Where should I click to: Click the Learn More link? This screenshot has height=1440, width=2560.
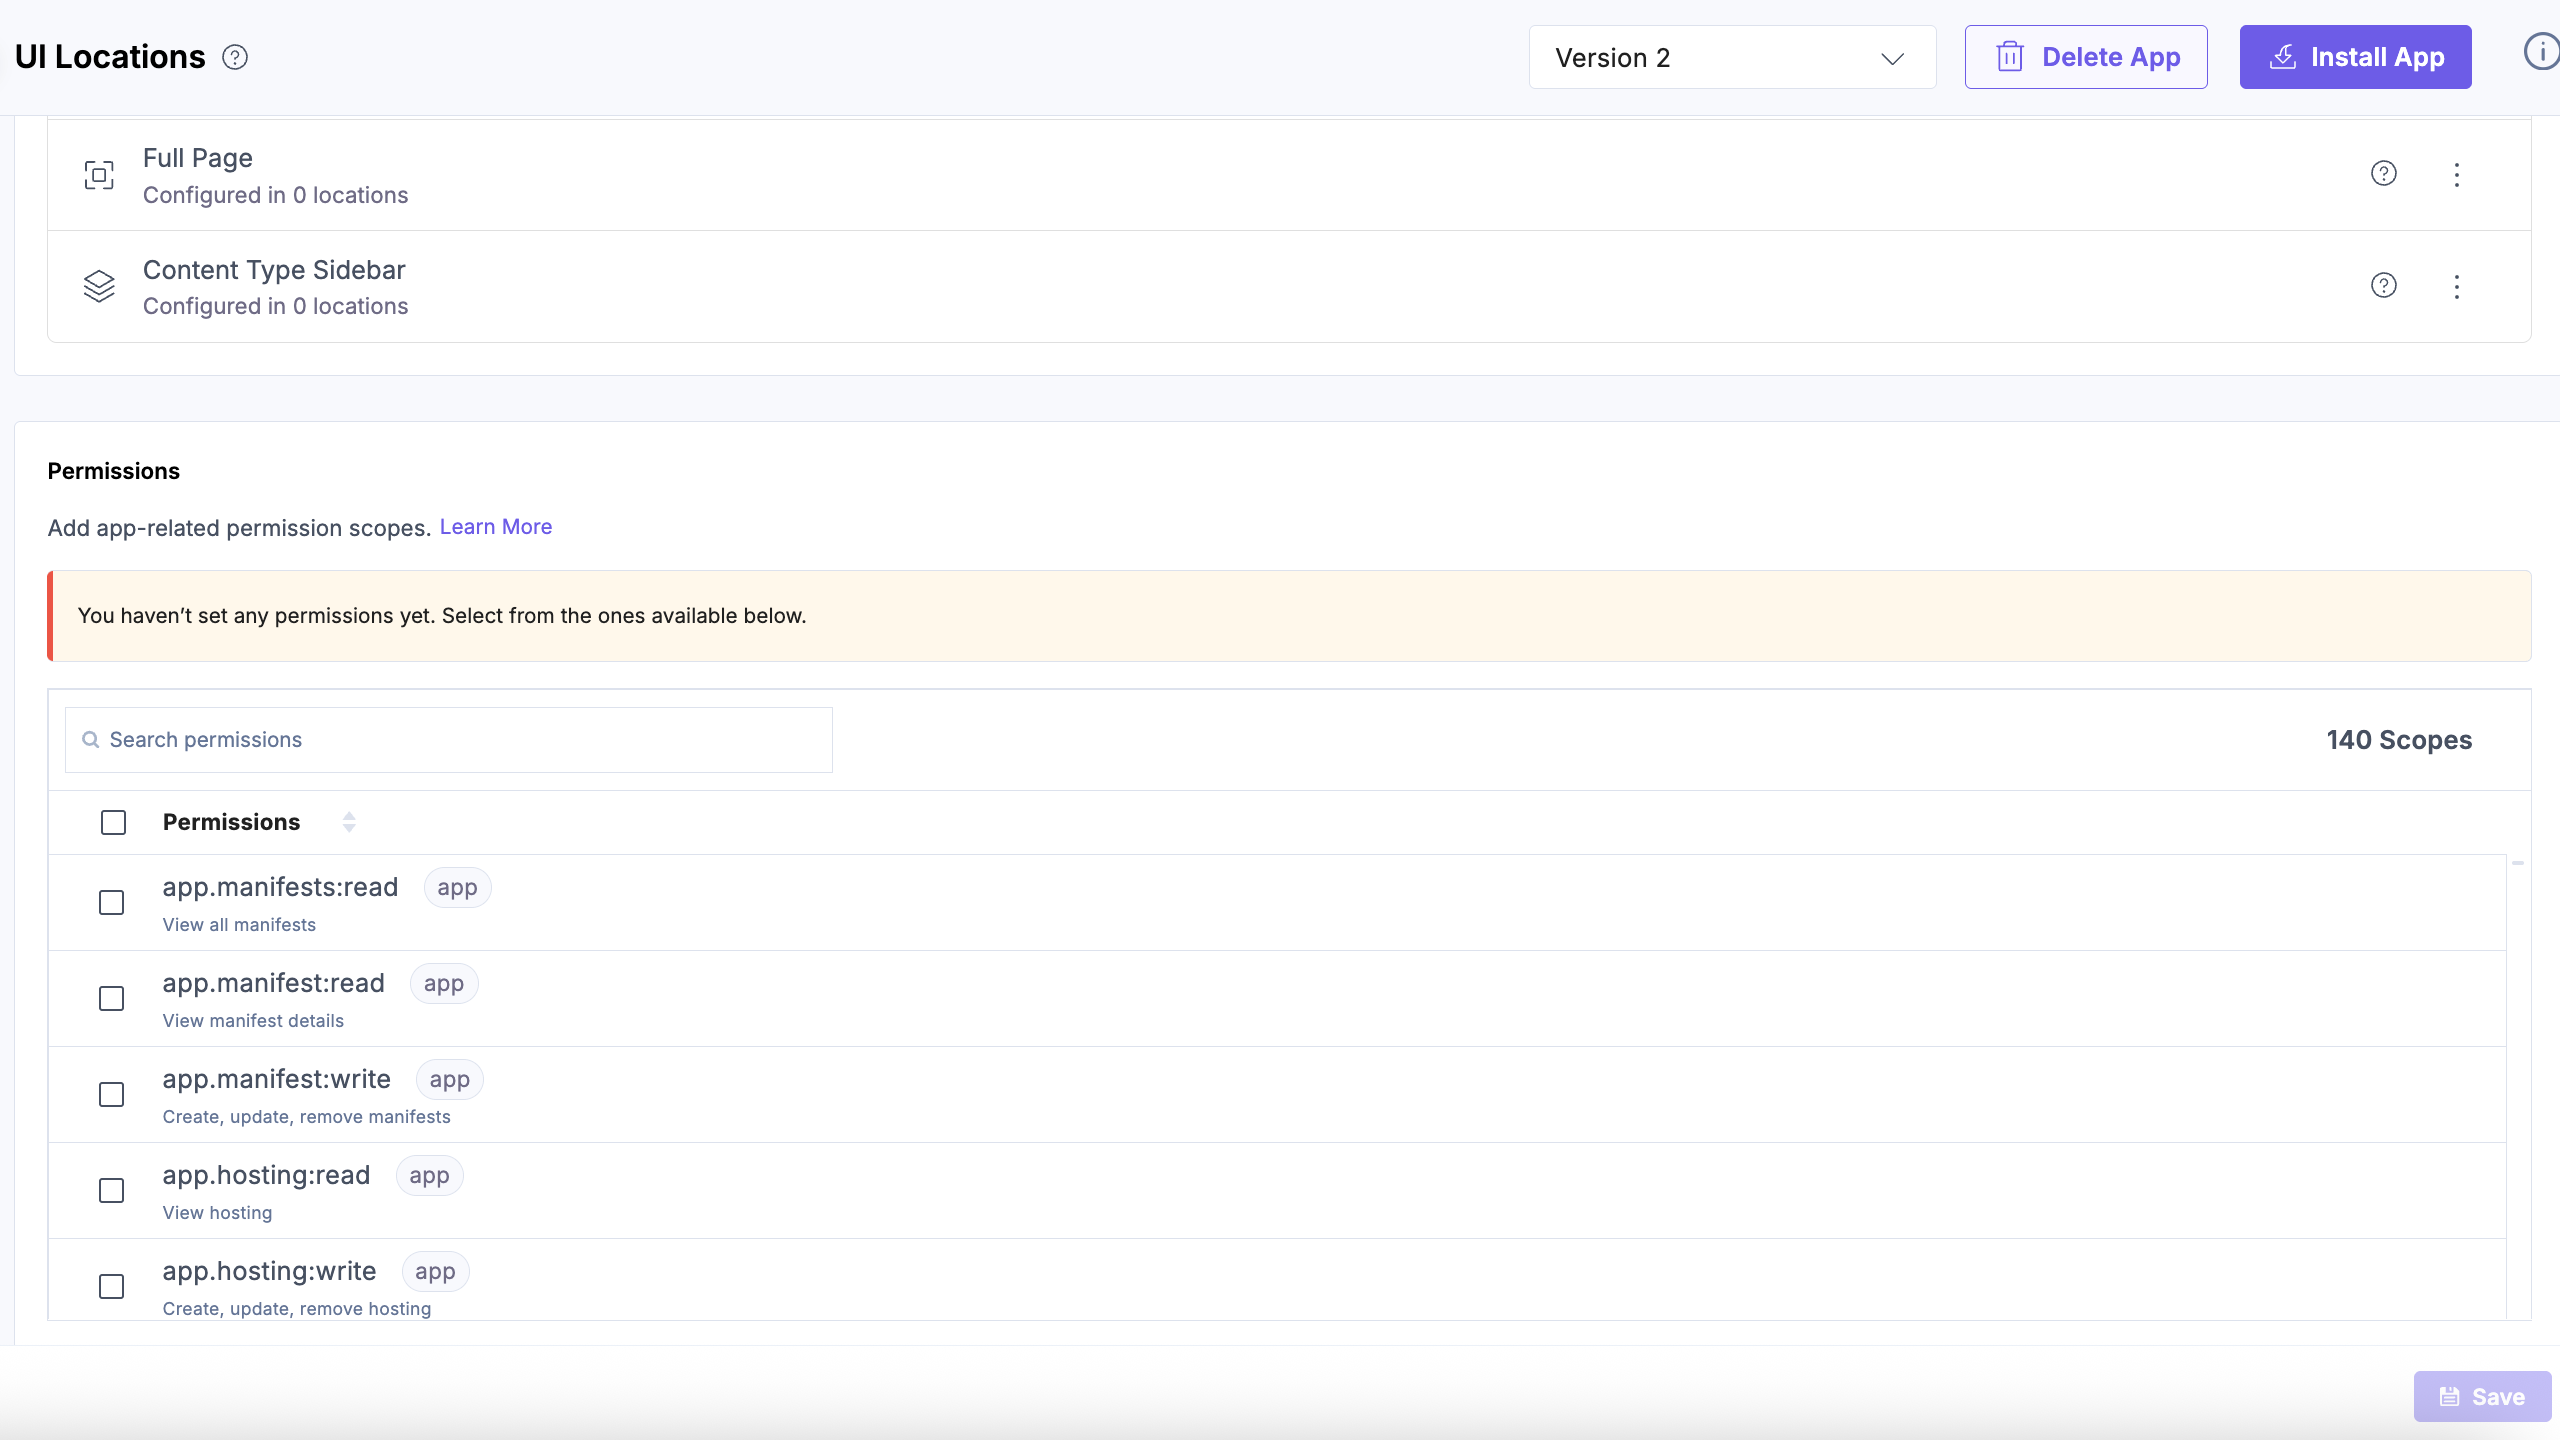[495, 527]
